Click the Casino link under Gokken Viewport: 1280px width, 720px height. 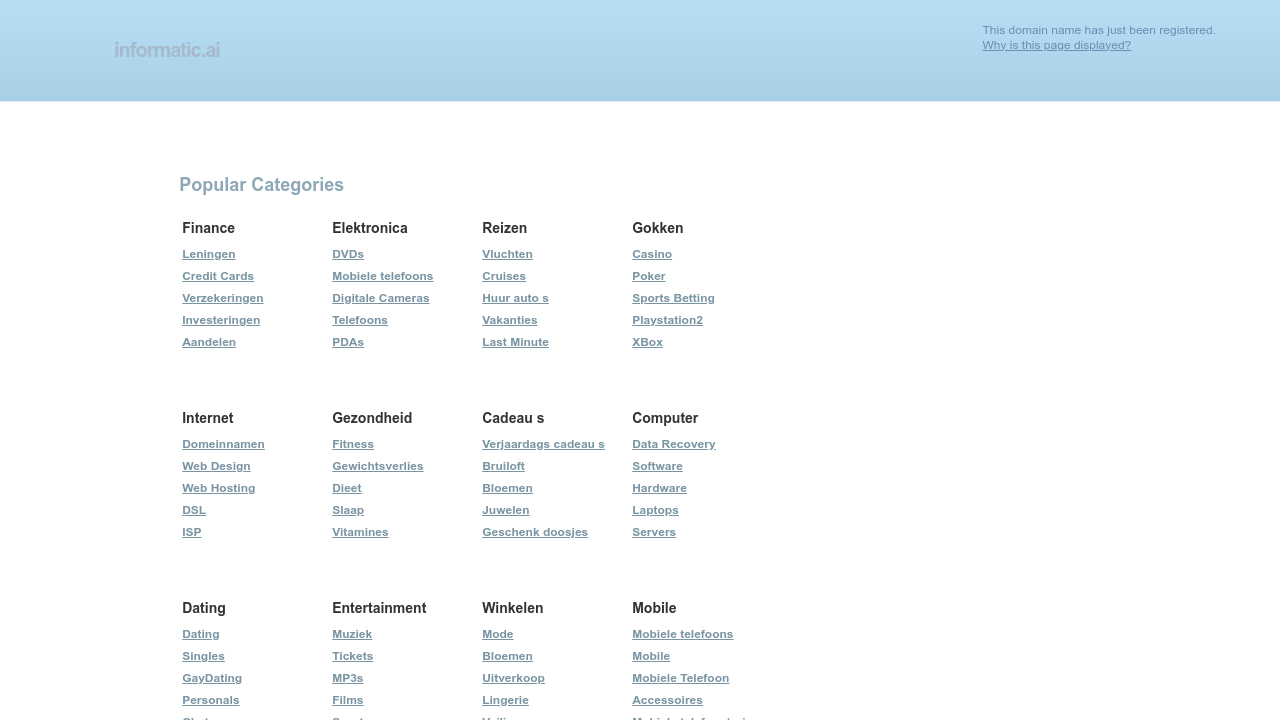coord(652,254)
